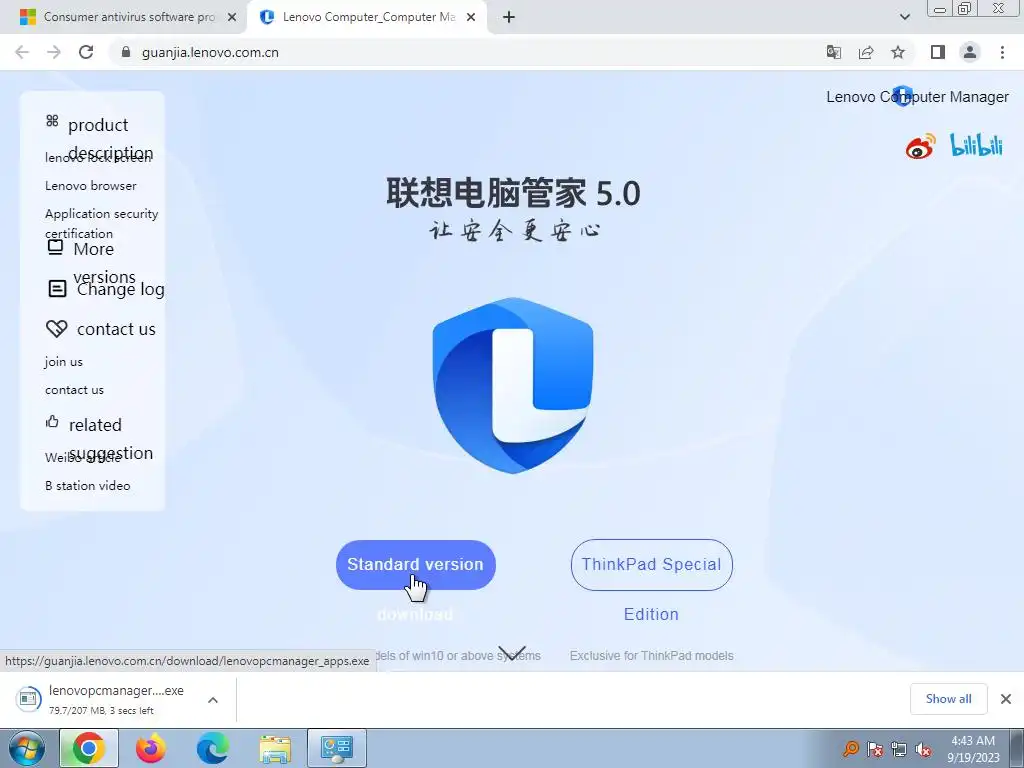Open the taskbar clock and date
Image resolution: width=1024 pixels, height=768 pixels.
[973, 749]
